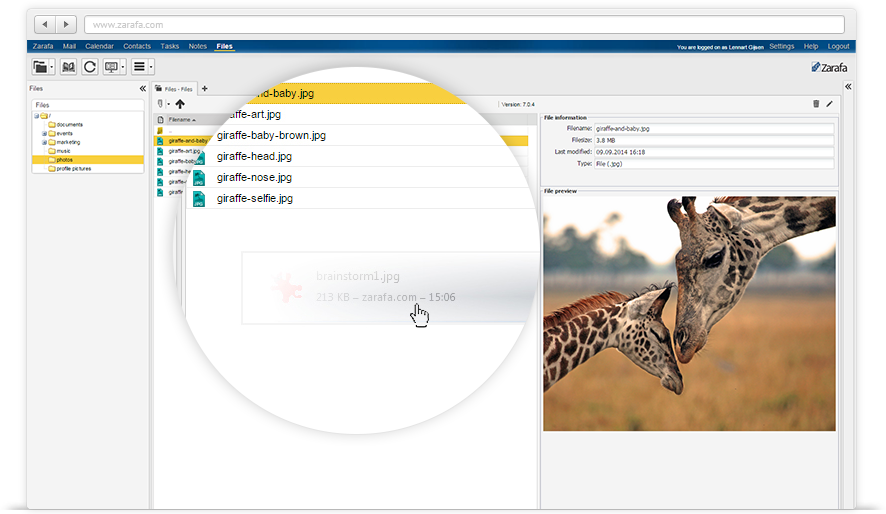Expand the events folder node
The image size is (886, 514).
click(x=44, y=134)
